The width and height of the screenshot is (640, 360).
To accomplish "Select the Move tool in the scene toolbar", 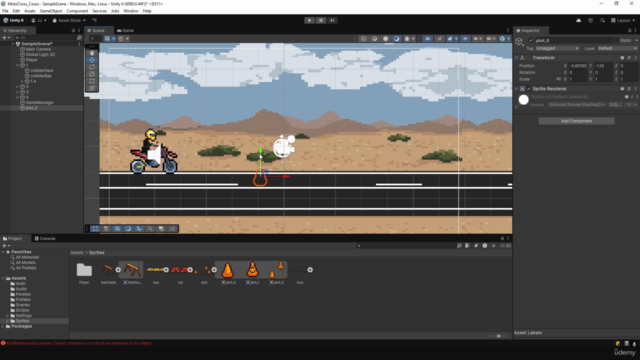I will tap(92, 60).
